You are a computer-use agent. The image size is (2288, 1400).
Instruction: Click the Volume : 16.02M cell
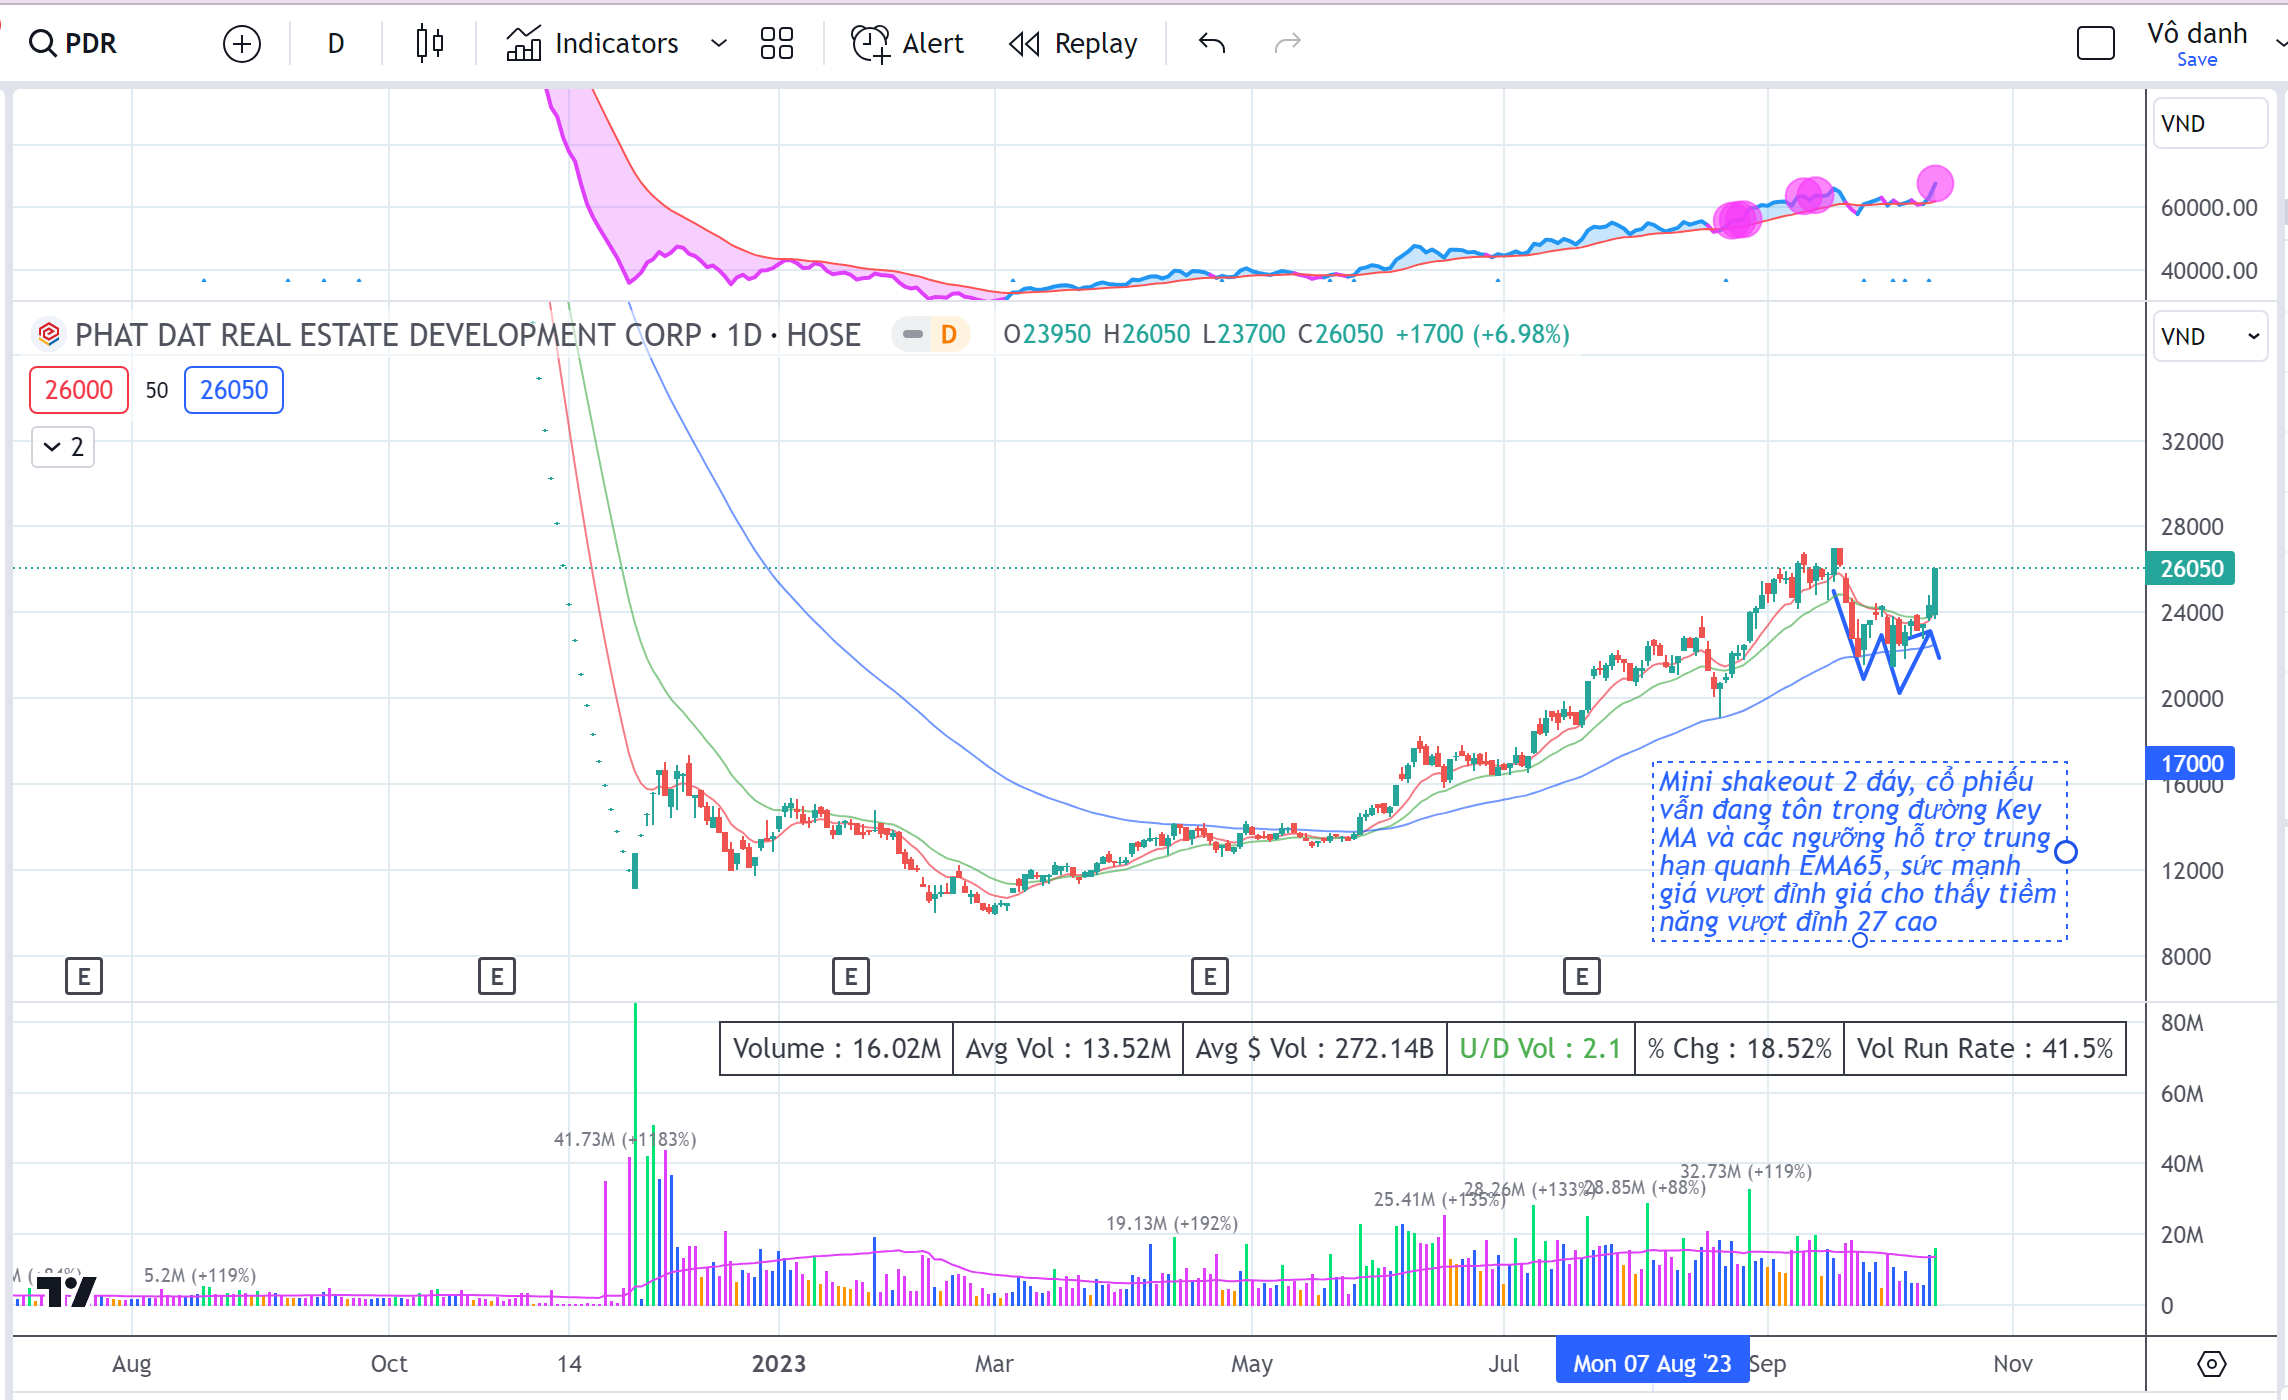point(837,1048)
